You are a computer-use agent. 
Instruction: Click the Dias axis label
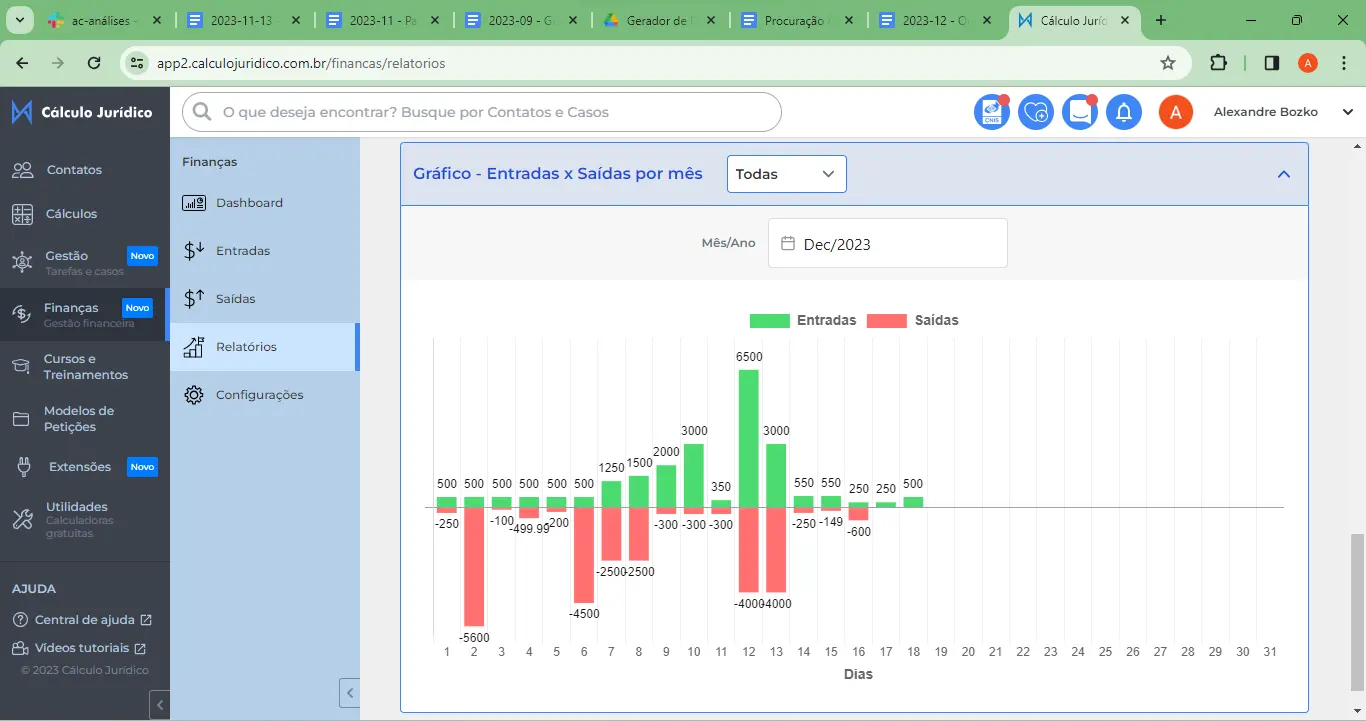pos(858,674)
